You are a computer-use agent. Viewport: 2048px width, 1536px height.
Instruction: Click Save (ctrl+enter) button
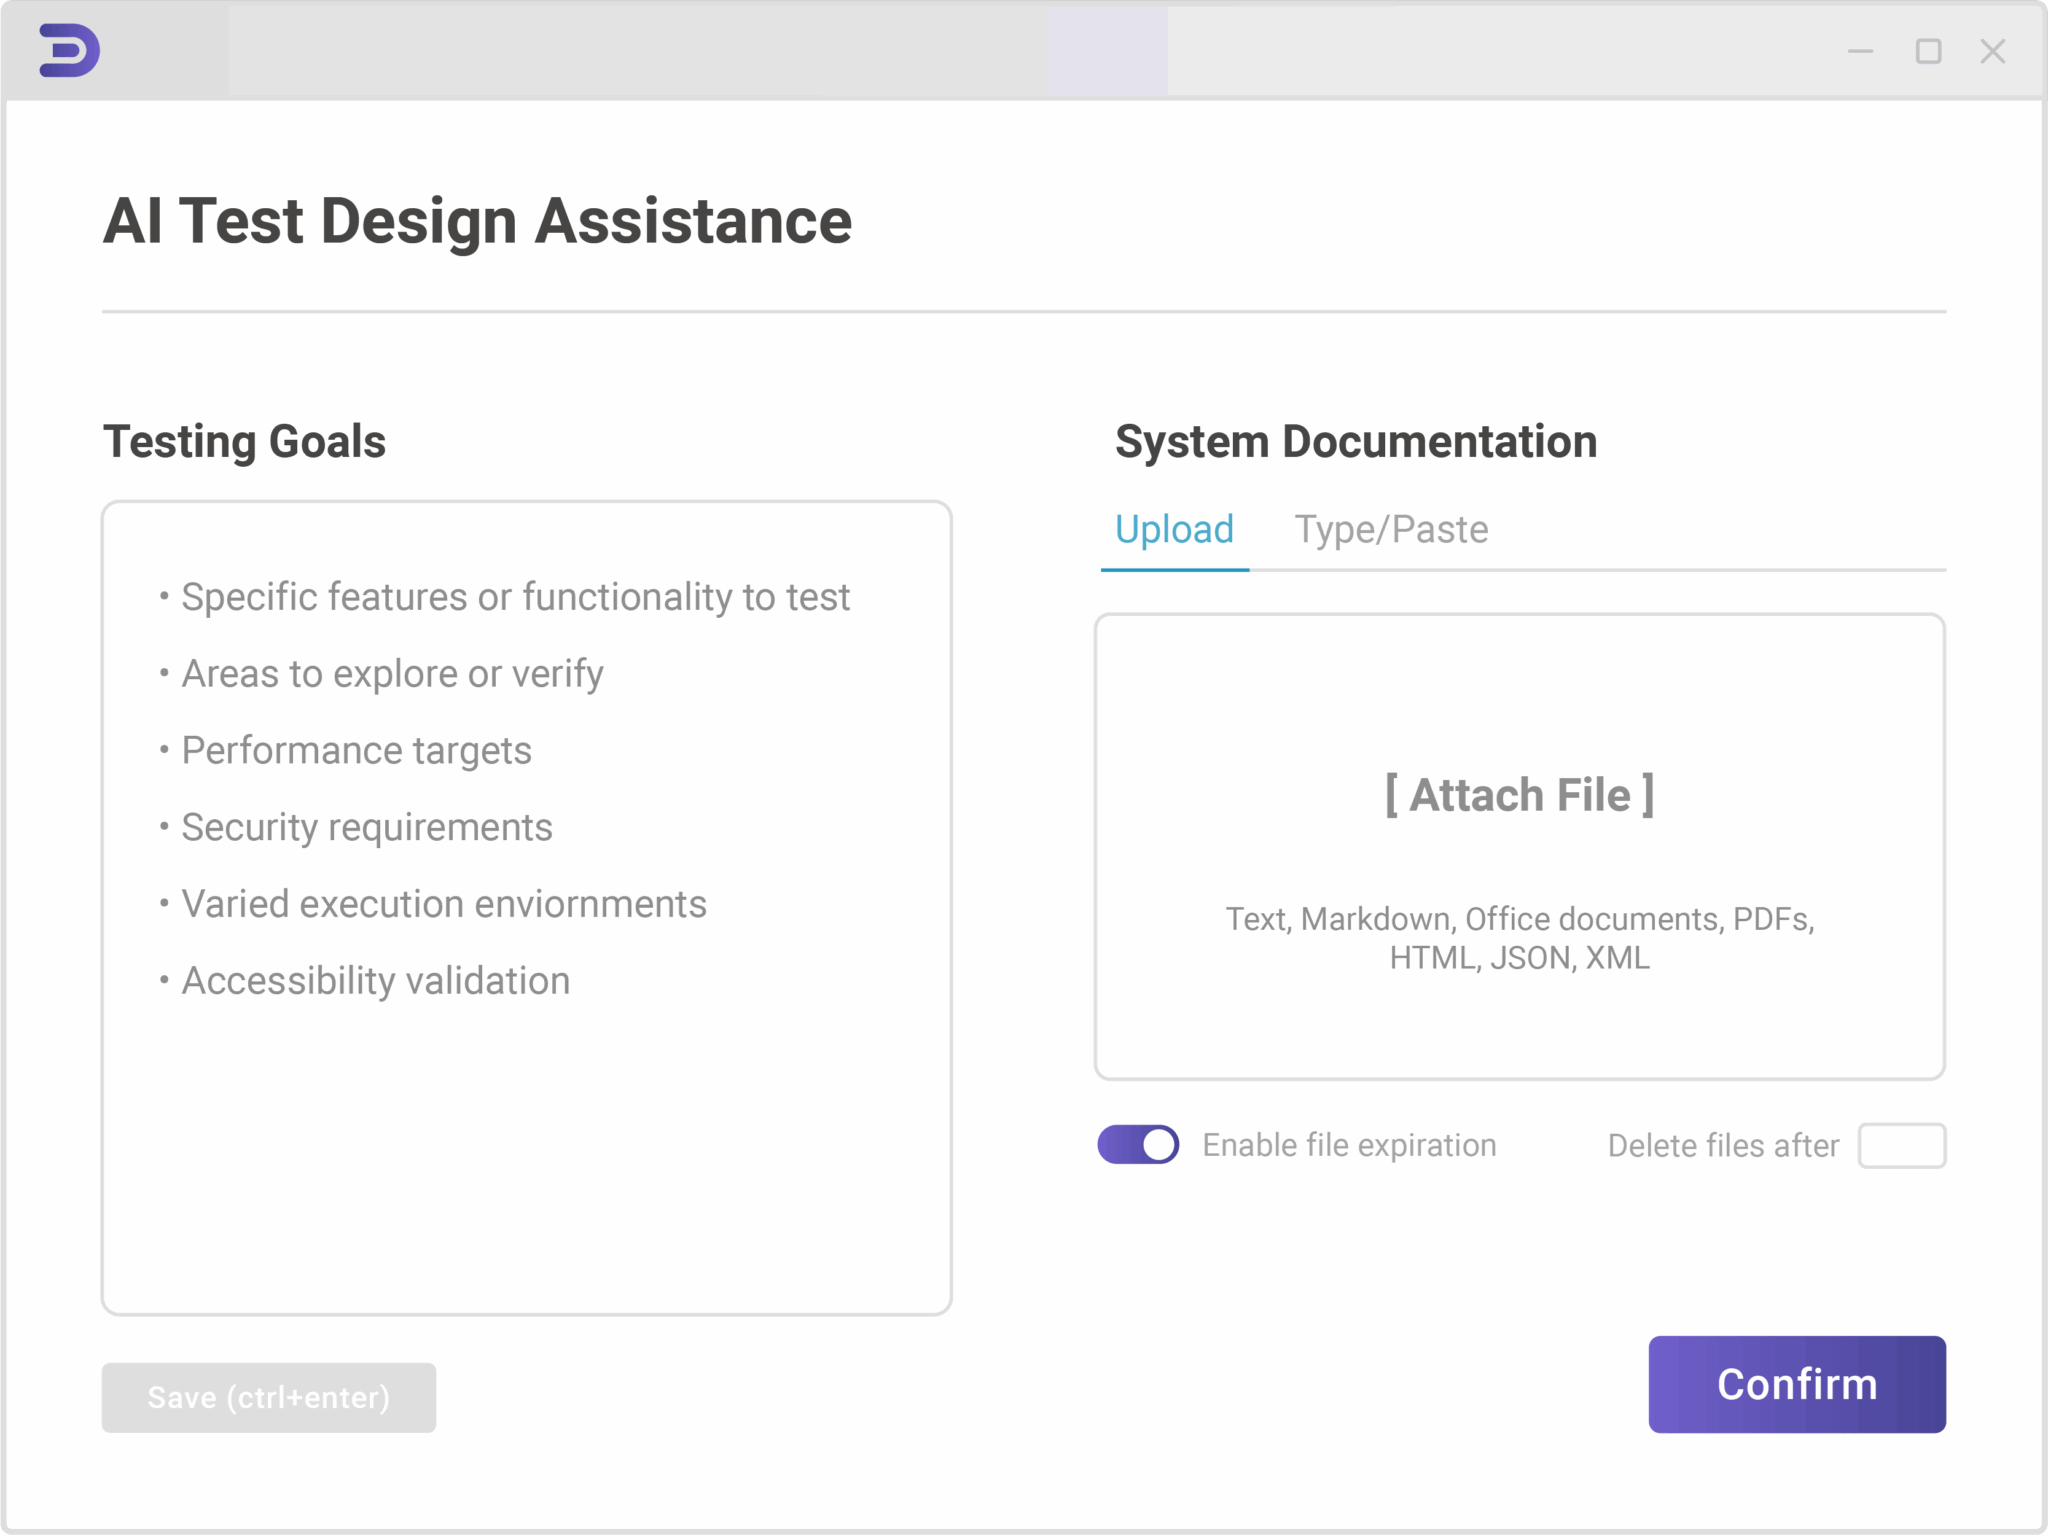point(268,1397)
